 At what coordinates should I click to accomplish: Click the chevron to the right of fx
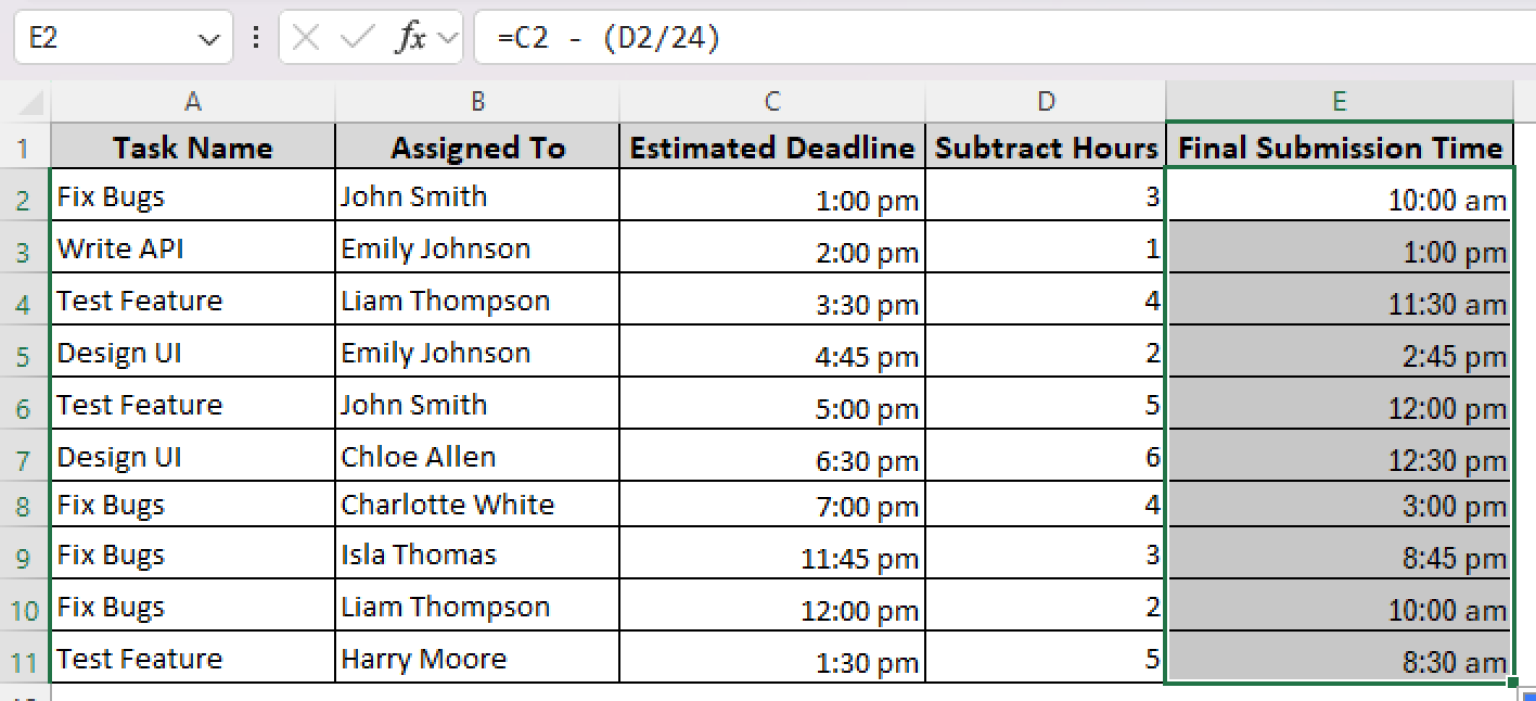[x=447, y=36]
